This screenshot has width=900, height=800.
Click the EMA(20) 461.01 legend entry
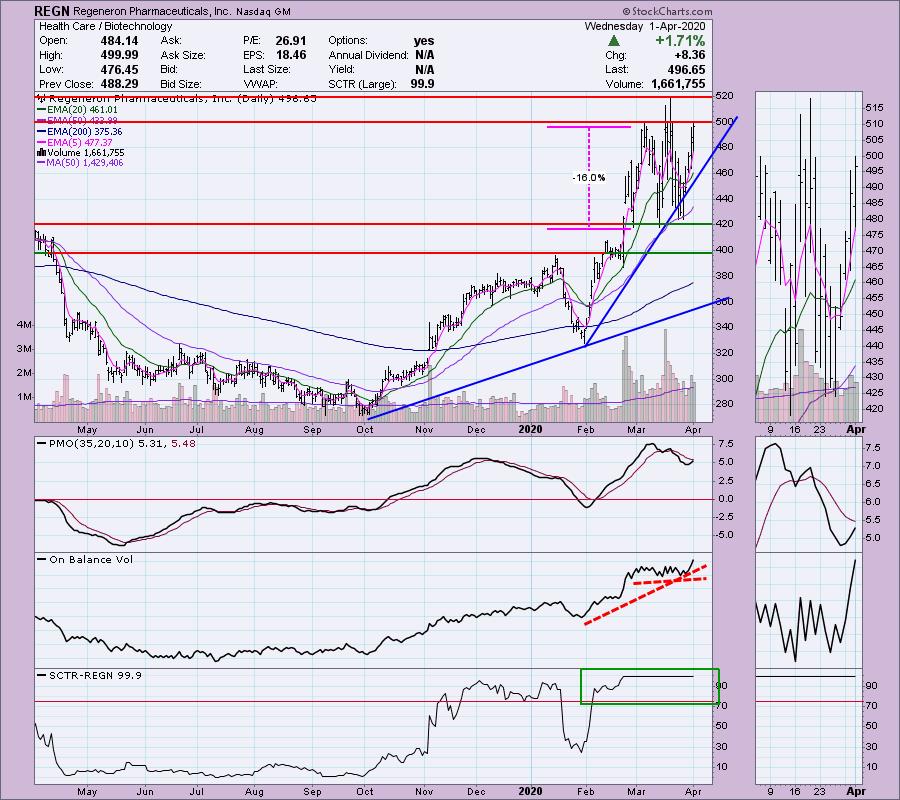[x=77, y=110]
